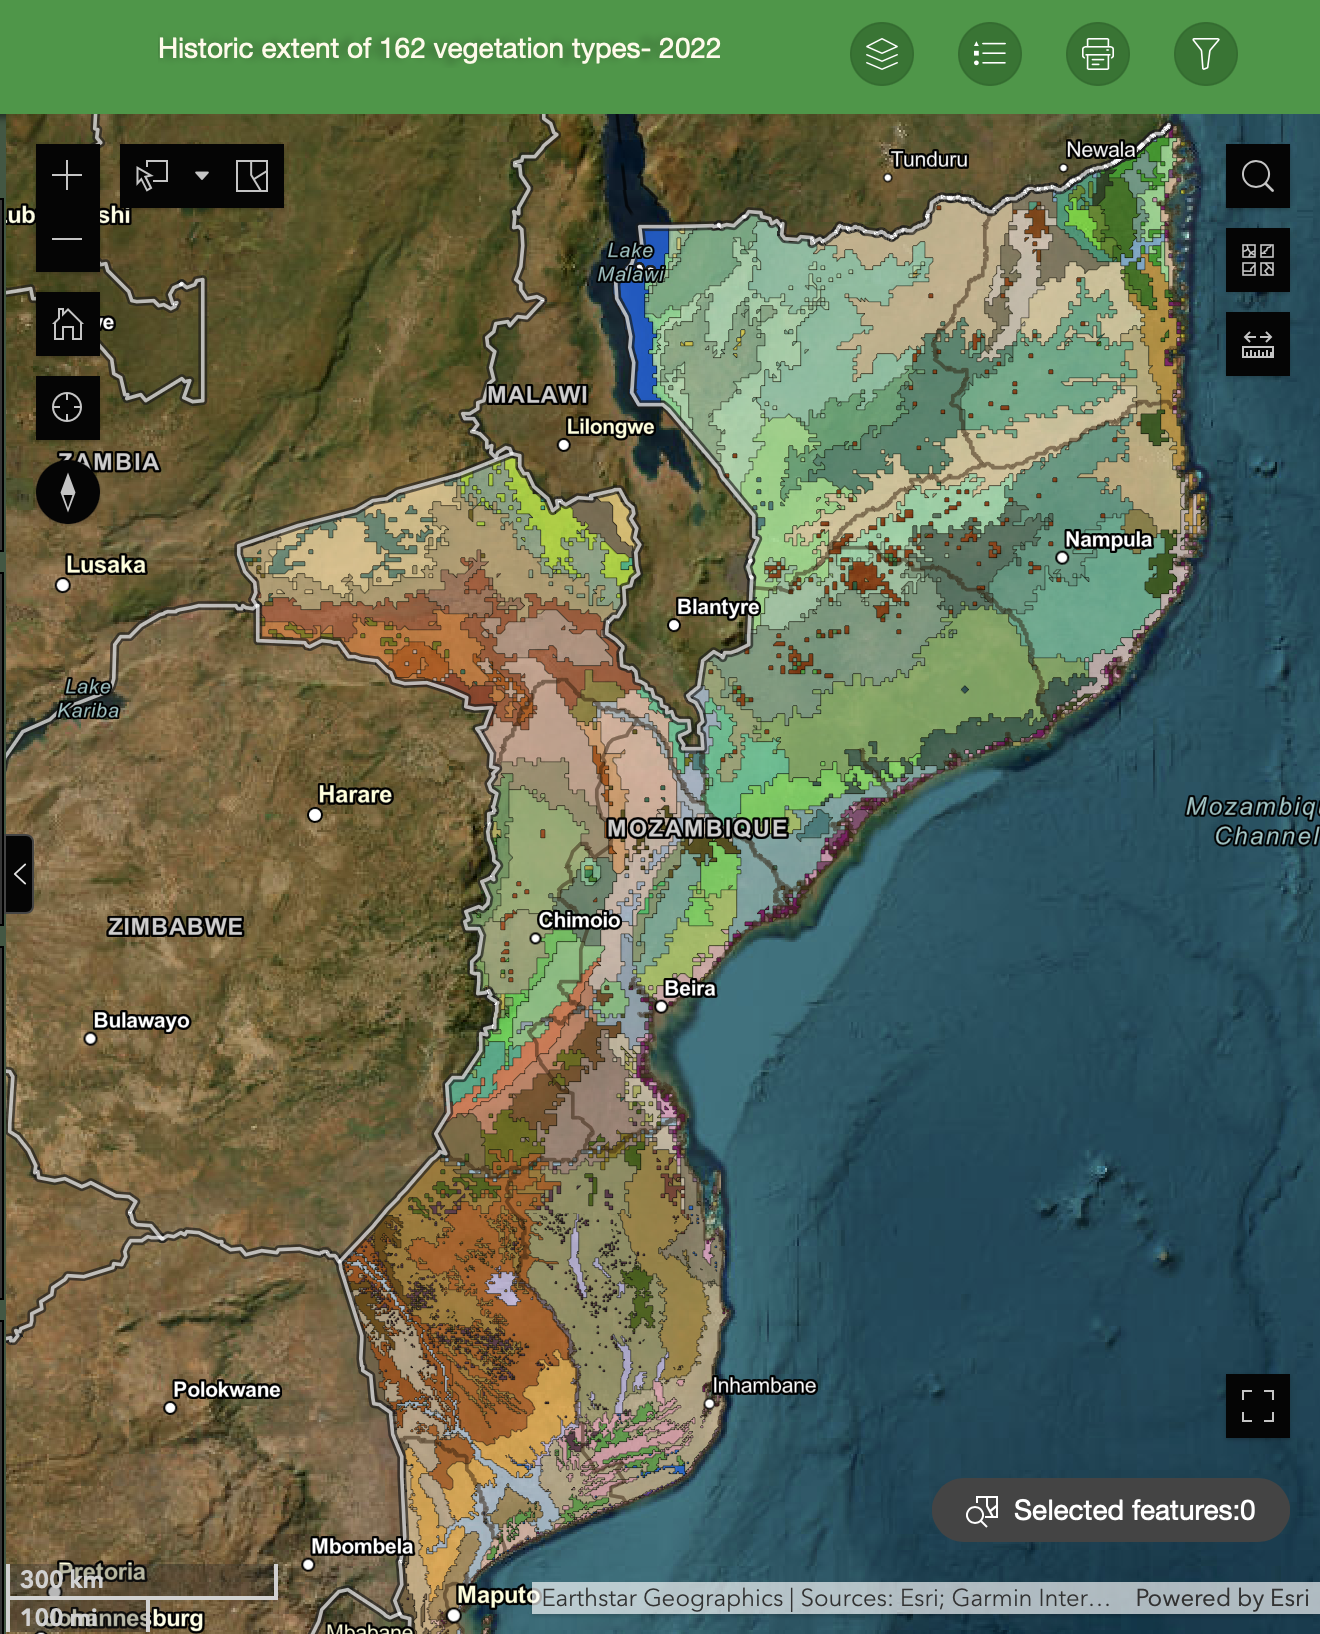
Task: Find my location with the crosshair button
Action: pyautogui.click(x=67, y=408)
